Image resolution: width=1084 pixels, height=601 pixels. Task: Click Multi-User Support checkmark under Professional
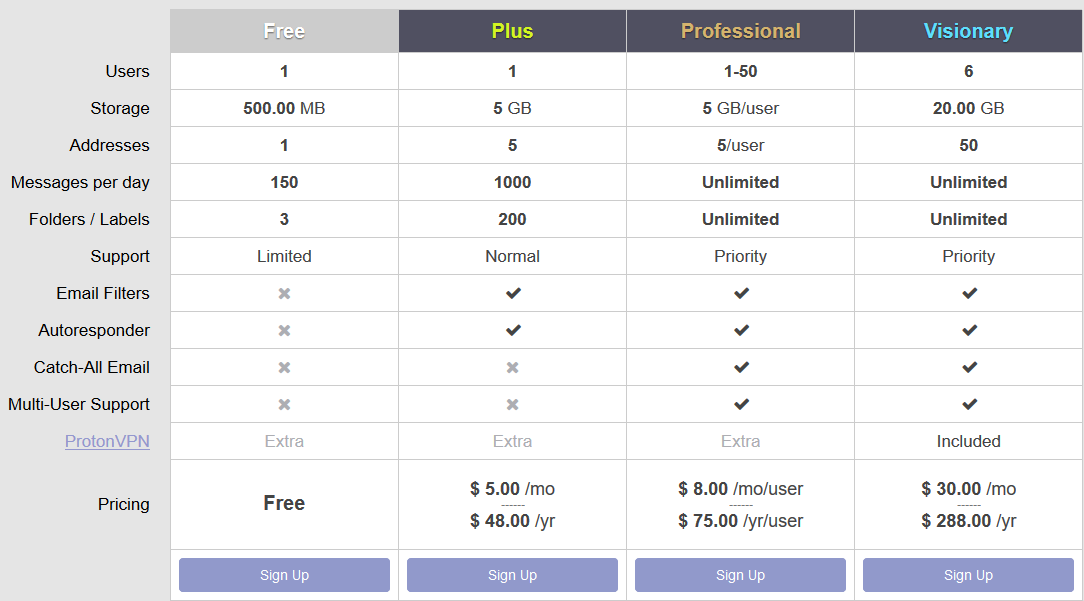(x=740, y=404)
